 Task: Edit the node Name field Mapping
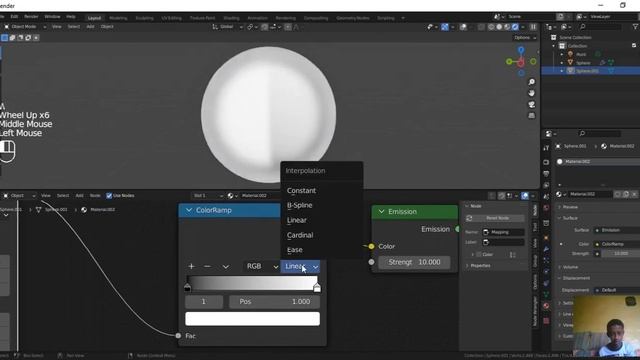[x=503, y=232]
